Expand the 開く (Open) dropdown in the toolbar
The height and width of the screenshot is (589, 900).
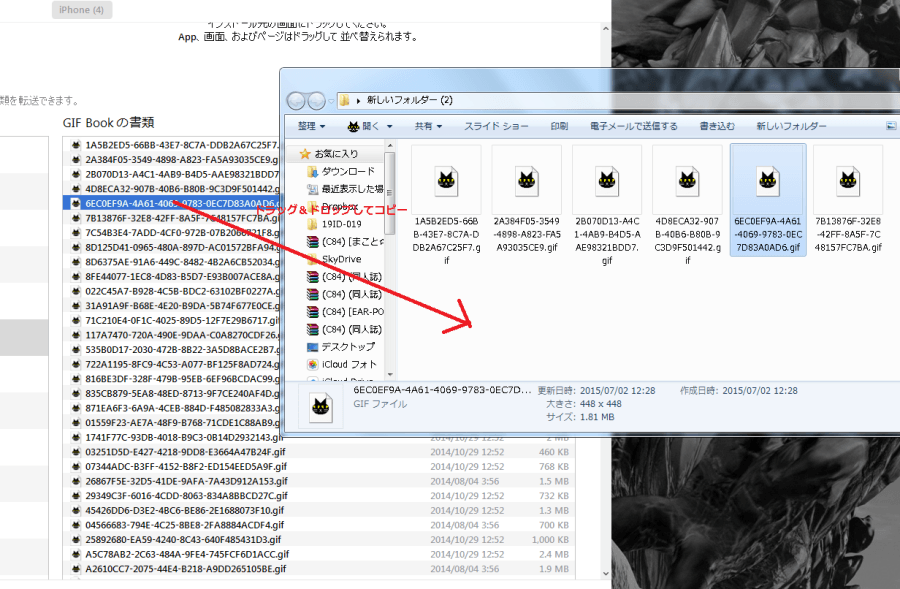369,126
